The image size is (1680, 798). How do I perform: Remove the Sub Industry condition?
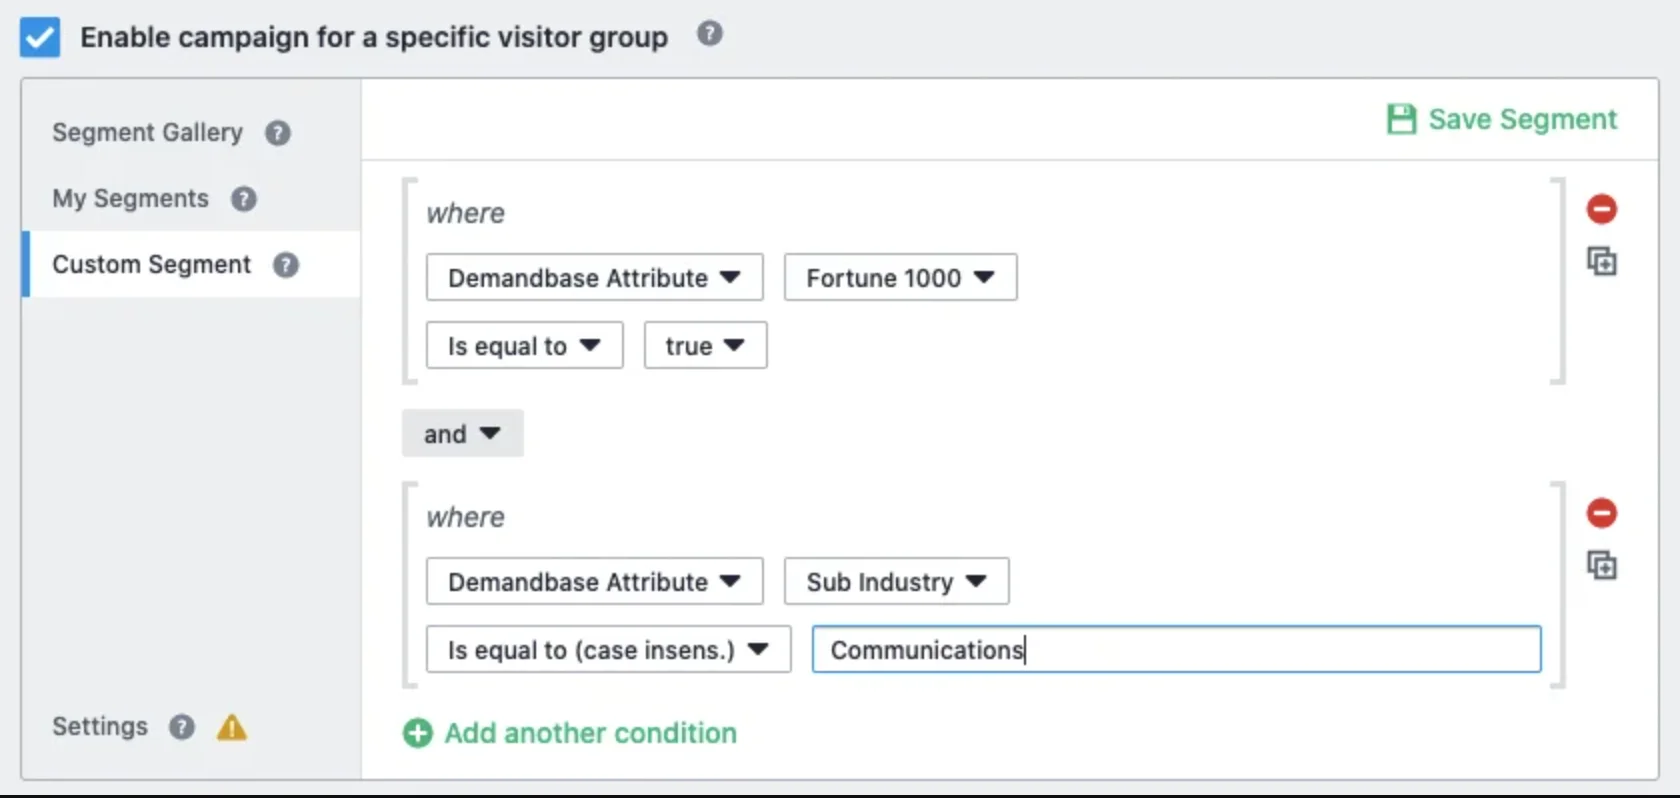[1601, 513]
